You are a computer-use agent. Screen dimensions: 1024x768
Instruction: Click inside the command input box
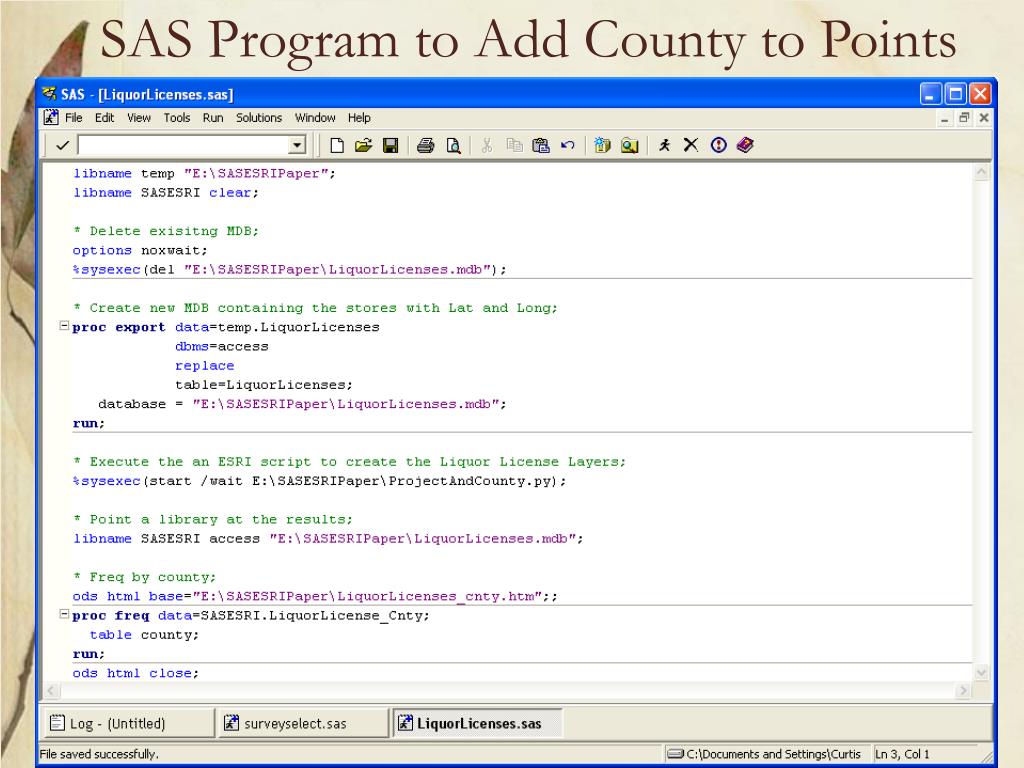[184, 145]
